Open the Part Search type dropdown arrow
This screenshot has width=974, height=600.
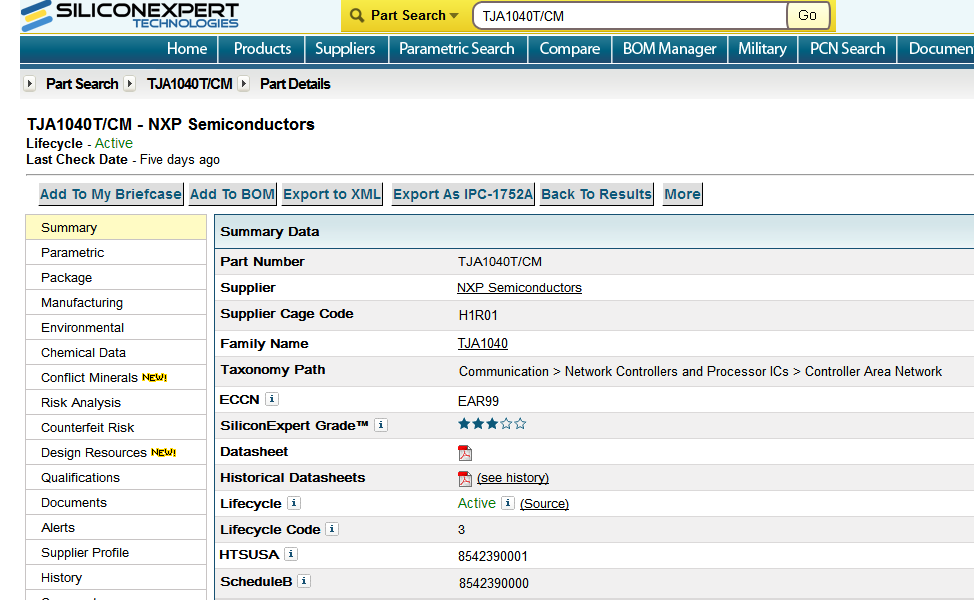[454, 16]
